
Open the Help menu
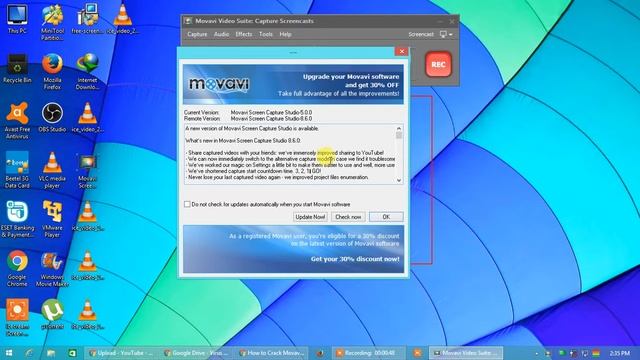[x=285, y=34]
